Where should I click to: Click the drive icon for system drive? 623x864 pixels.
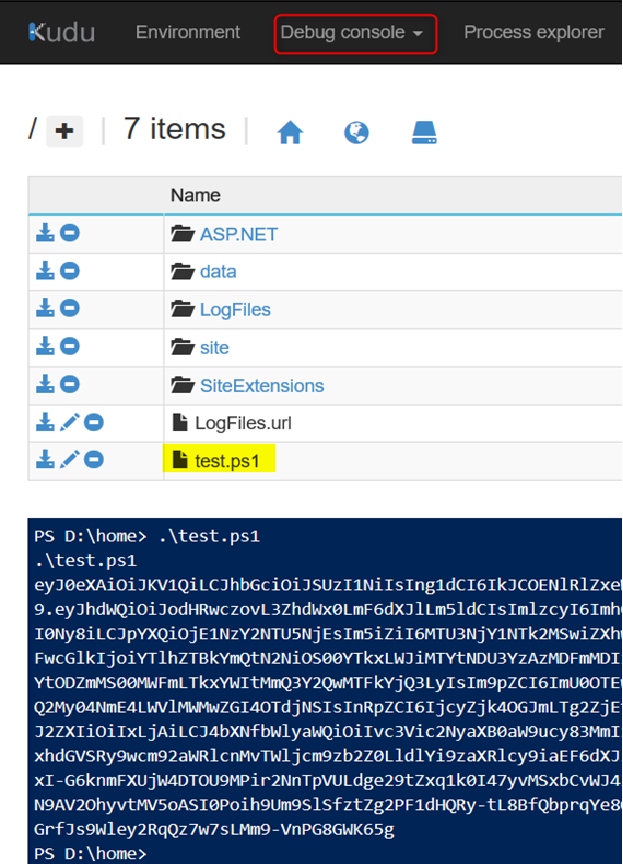424,132
